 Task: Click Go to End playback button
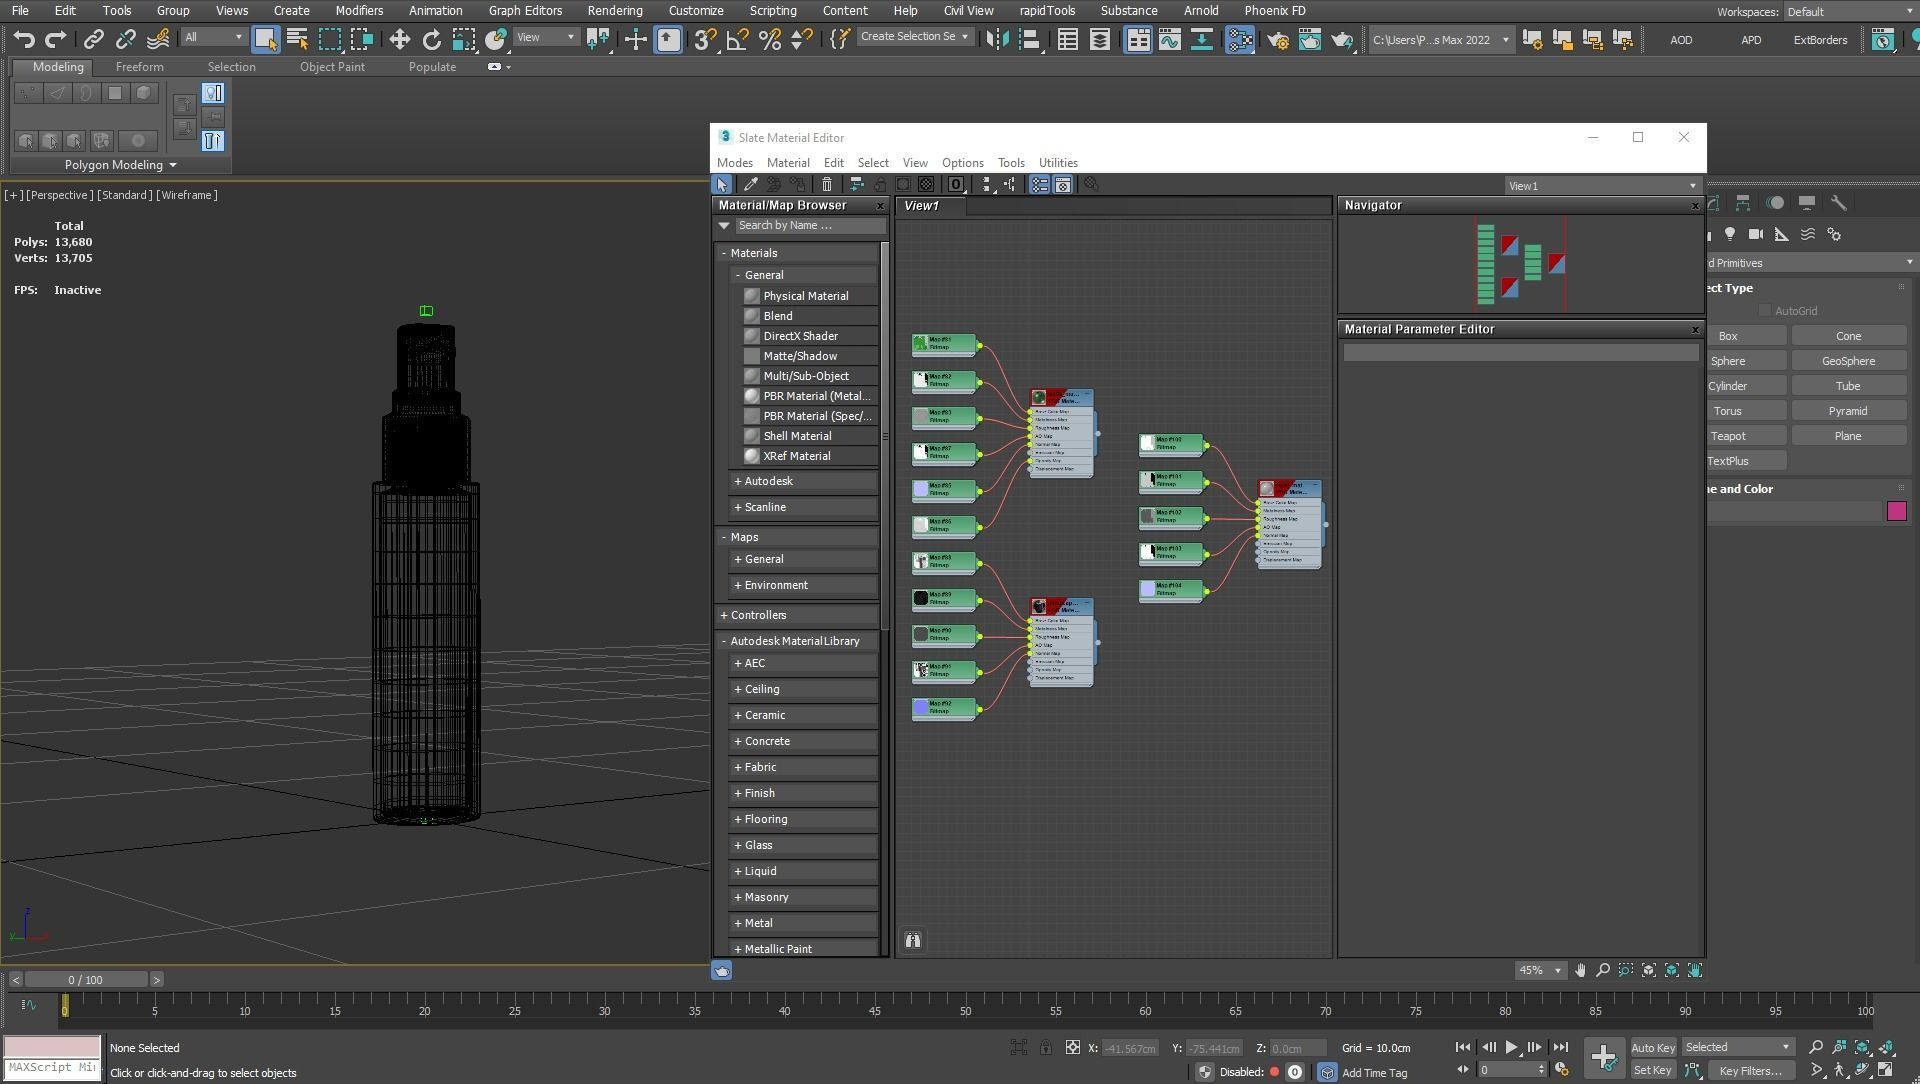[1560, 1047]
